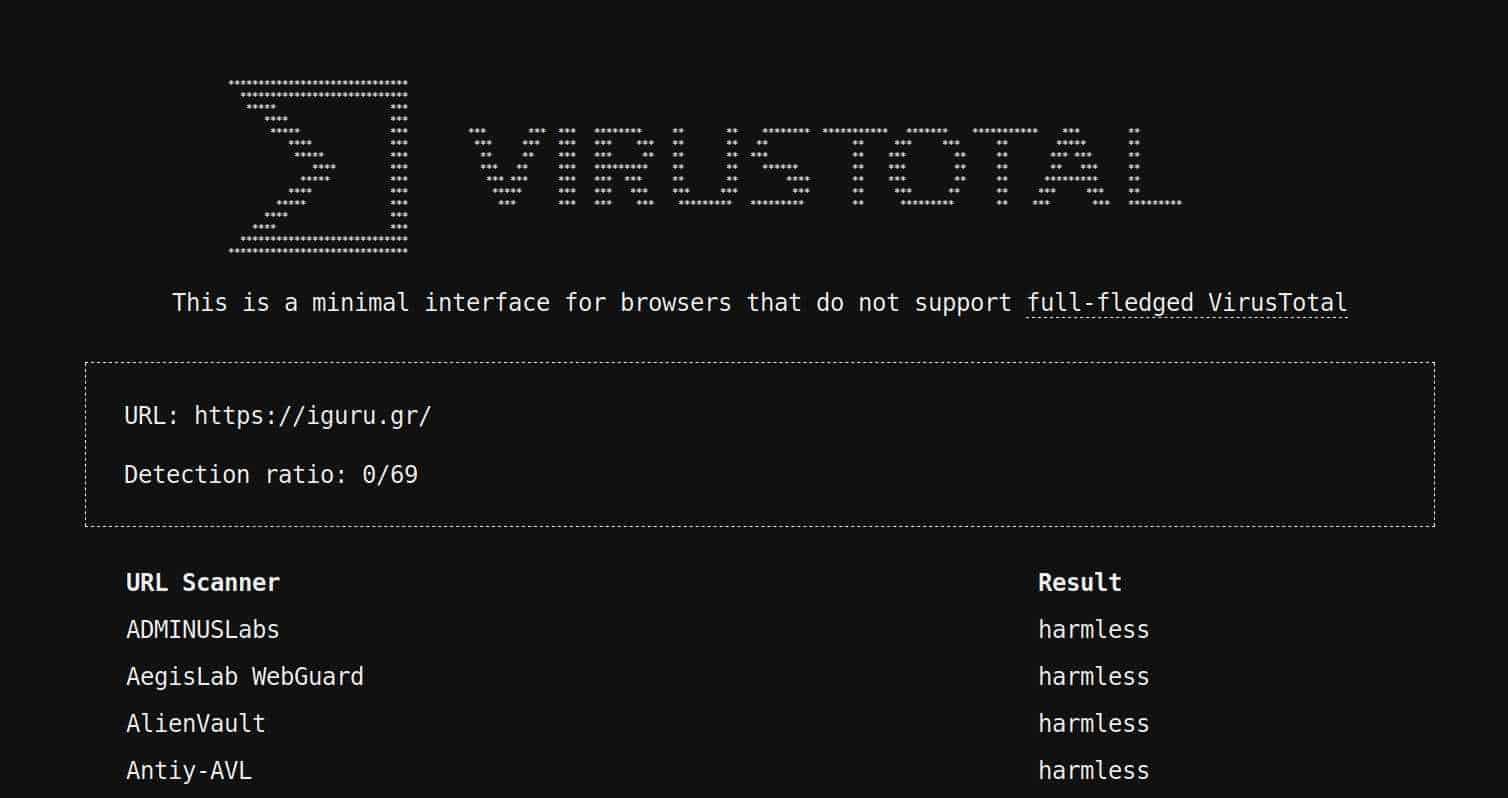This screenshot has width=1508, height=798.
Task: Click the Result column header
Action: point(1080,582)
